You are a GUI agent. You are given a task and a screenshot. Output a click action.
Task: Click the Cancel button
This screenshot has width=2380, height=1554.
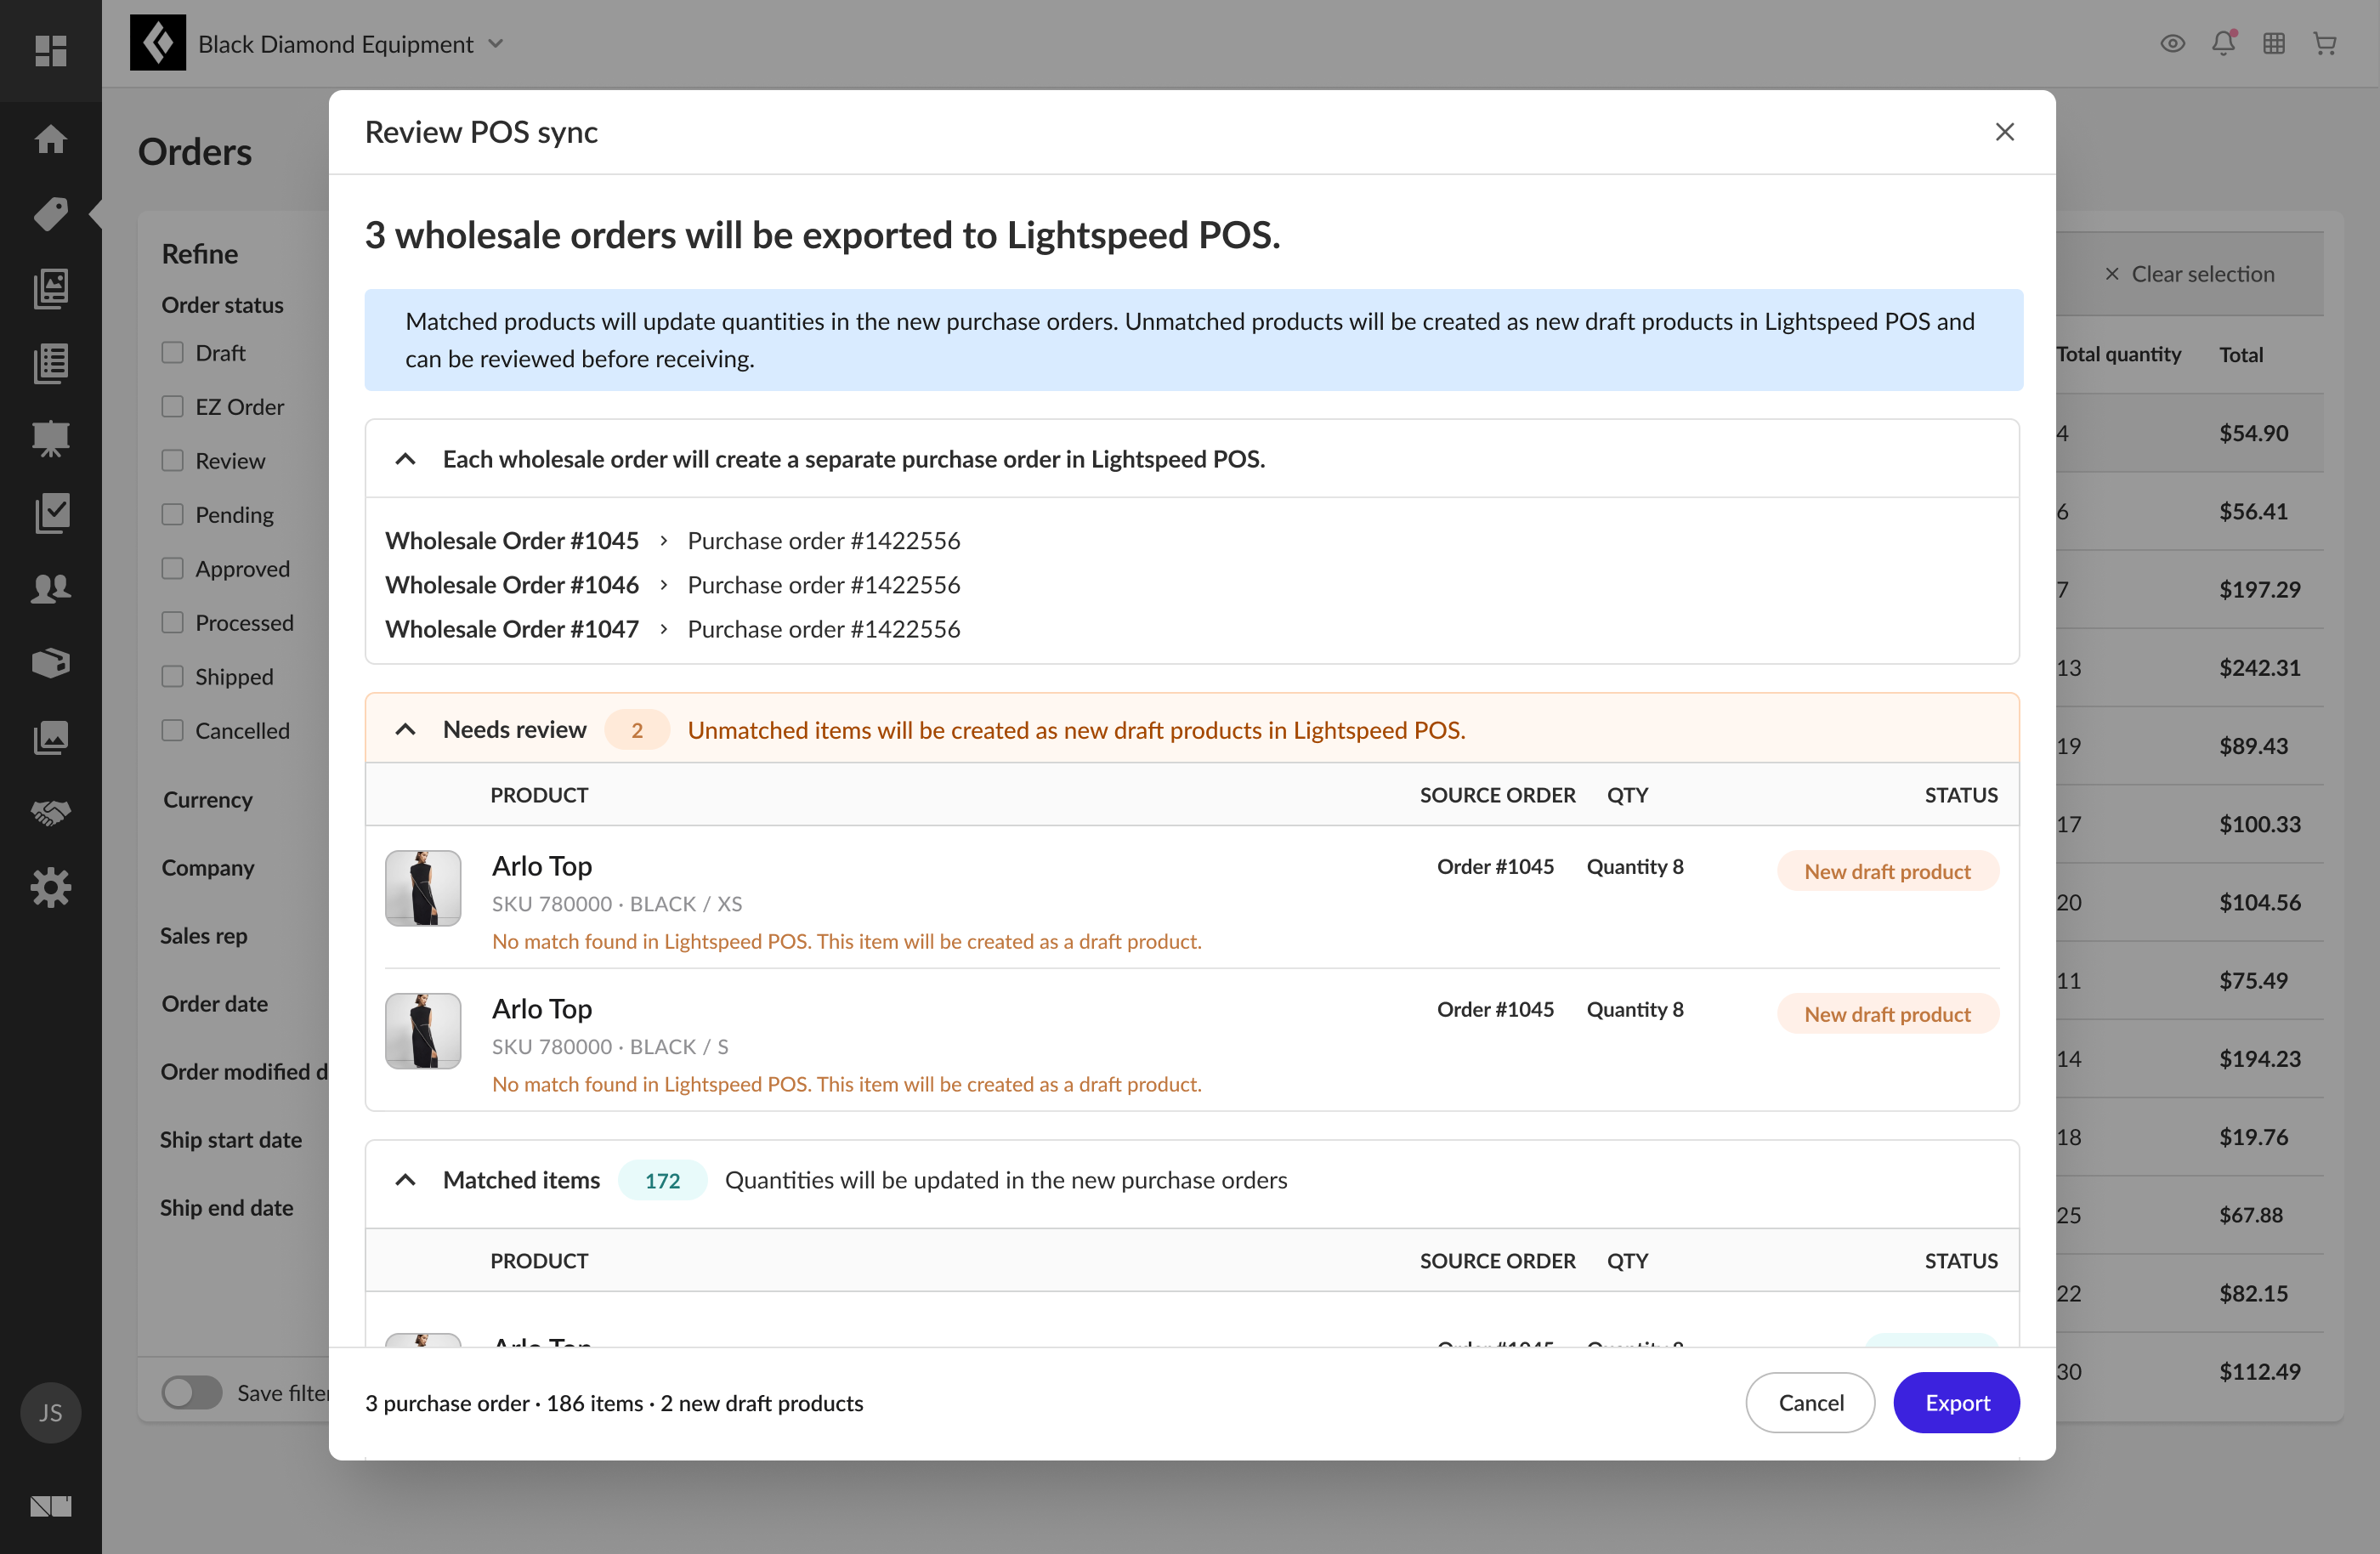(x=1810, y=1403)
